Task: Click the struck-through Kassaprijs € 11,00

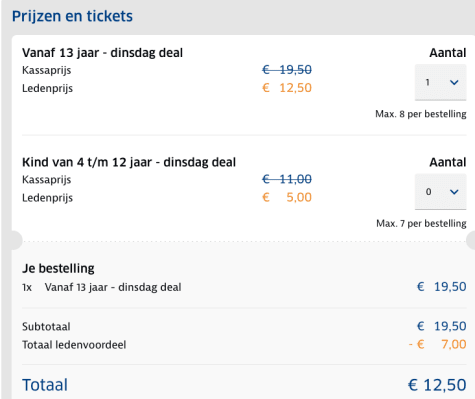Action: 287,179
